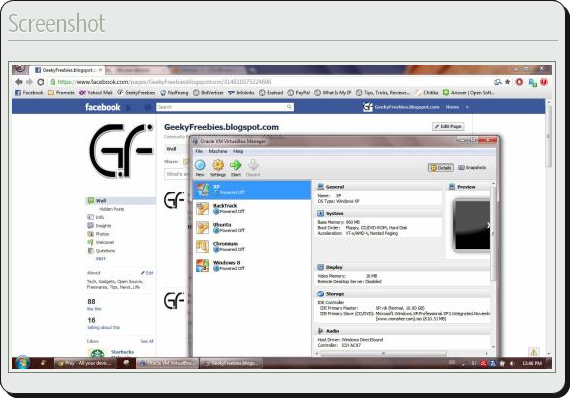Click the Display section icon in details pane
The image size is (570, 398).
(x=320, y=267)
